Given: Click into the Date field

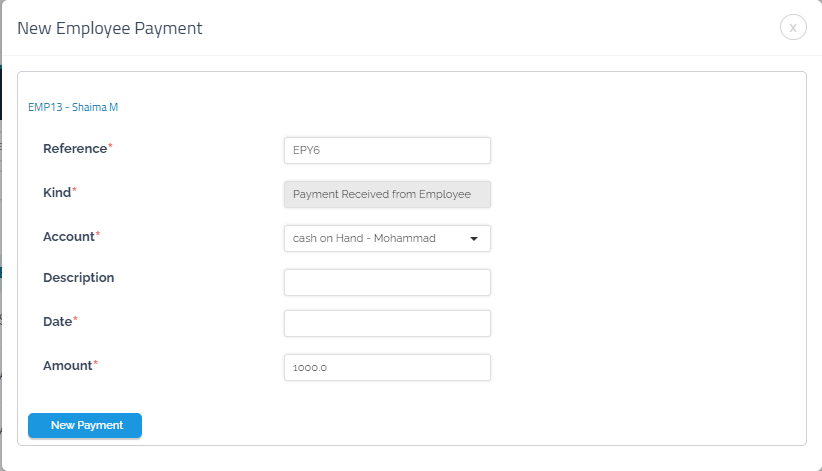Looking at the screenshot, I should 387,323.
